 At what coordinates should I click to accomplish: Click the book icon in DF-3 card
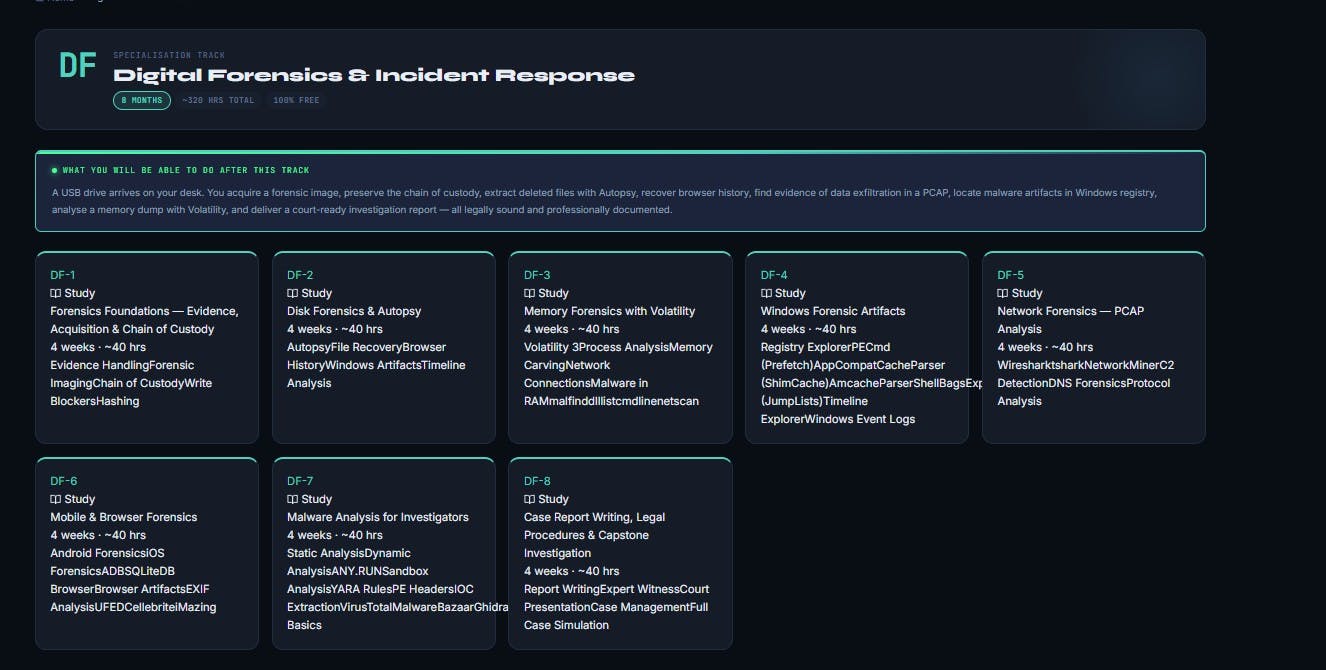click(x=529, y=293)
